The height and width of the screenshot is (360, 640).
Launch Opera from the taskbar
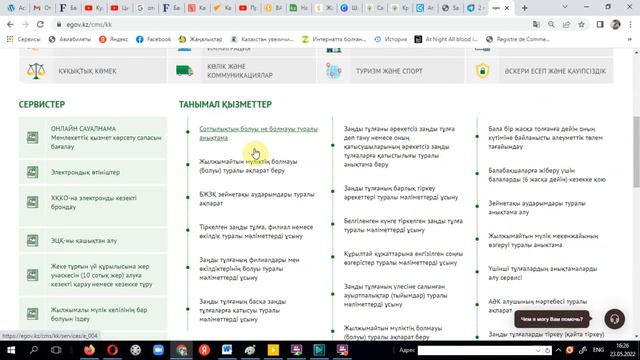tap(113, 350)
